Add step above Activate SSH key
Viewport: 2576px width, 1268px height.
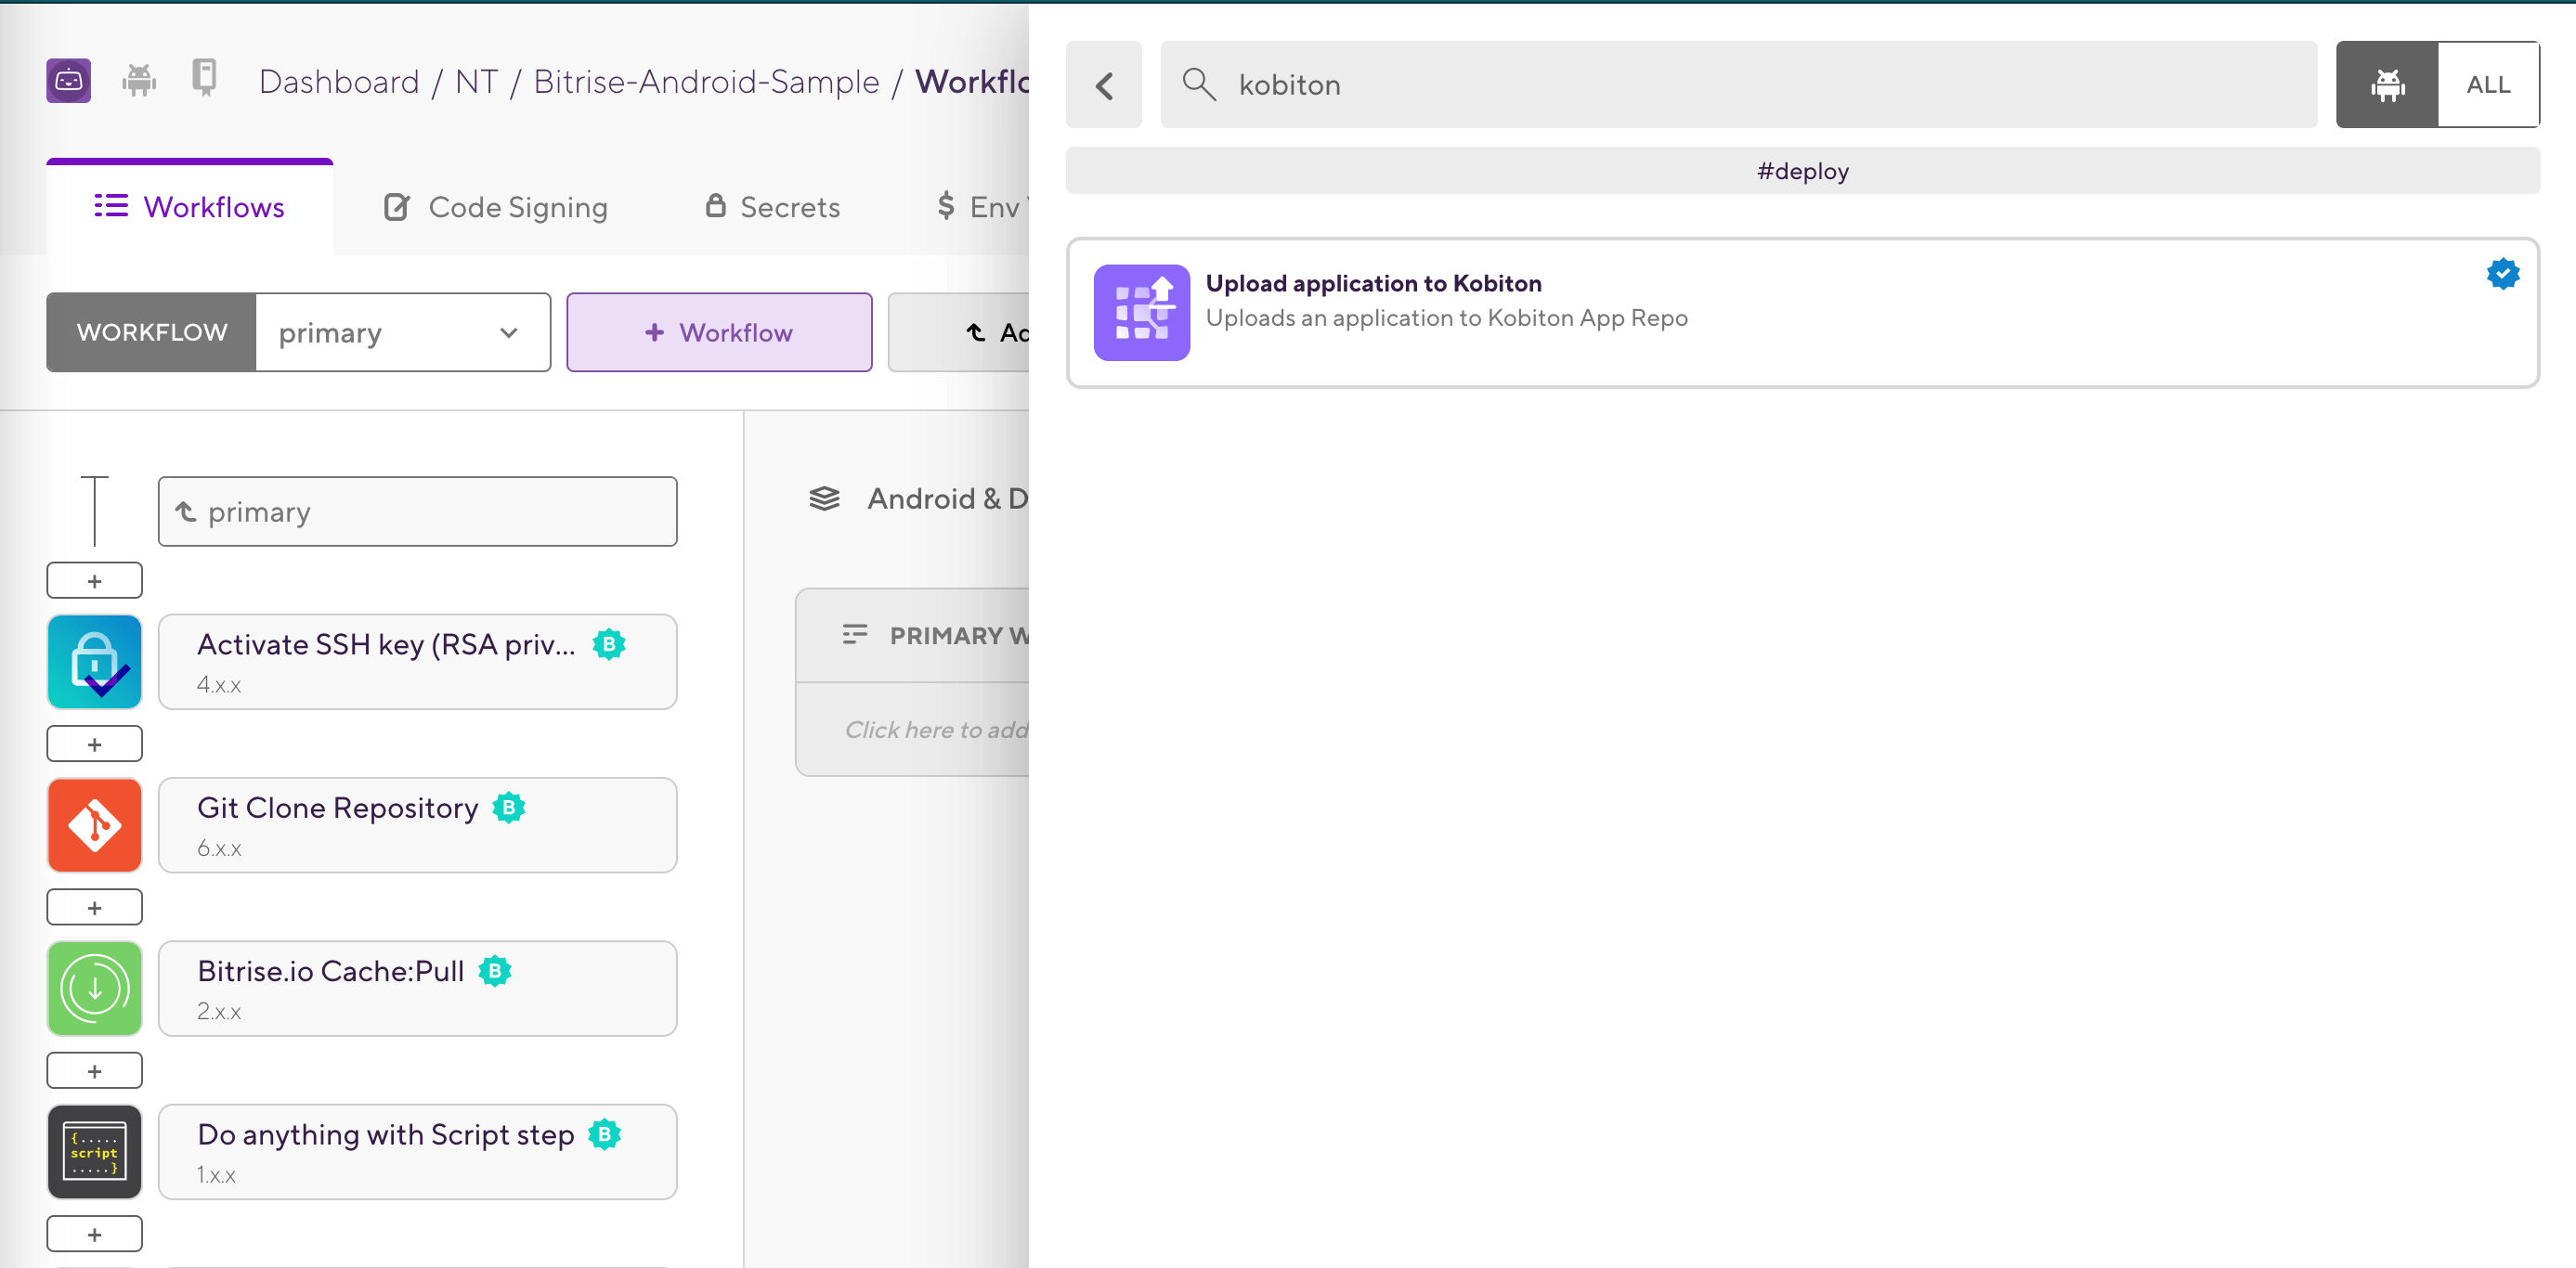95,581
